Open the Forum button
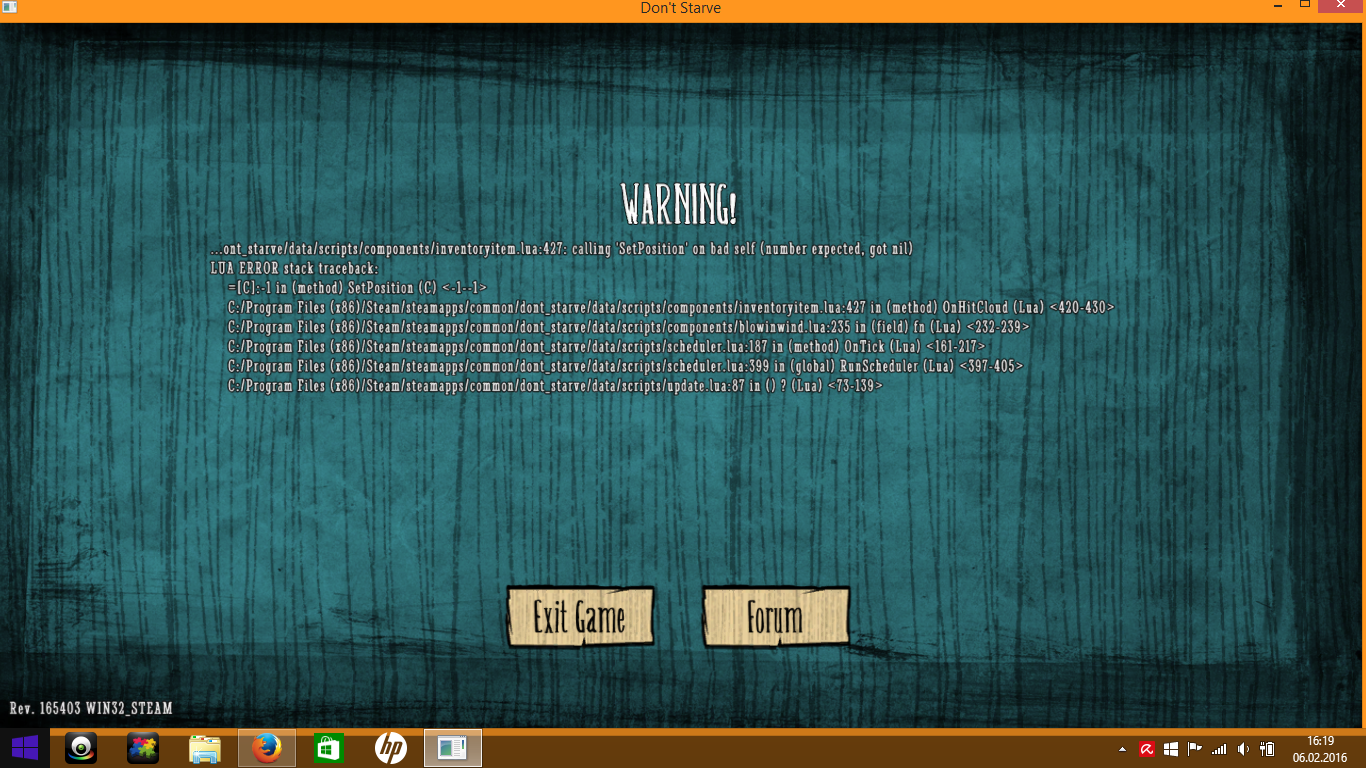Screen dimensions: 1366x768 pyautogui.click(x=775, y=617)
